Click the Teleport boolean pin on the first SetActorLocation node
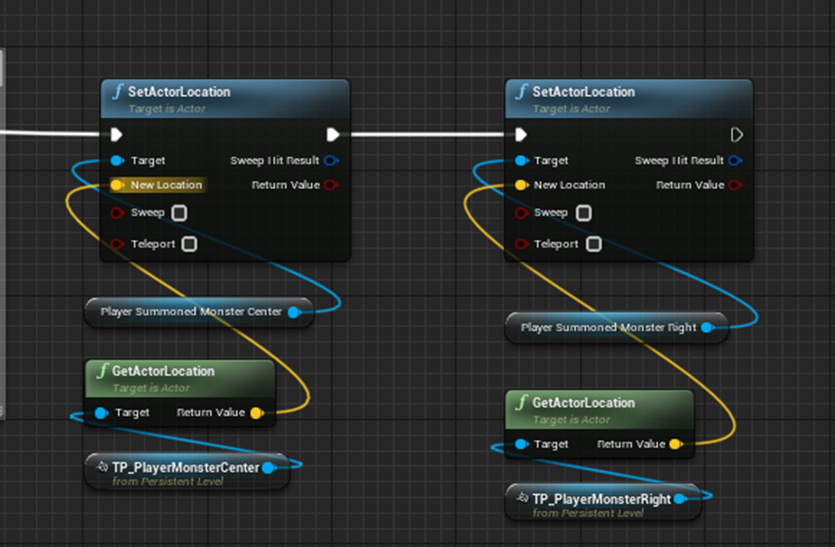The image size is (835, 547). pos(117,244)
